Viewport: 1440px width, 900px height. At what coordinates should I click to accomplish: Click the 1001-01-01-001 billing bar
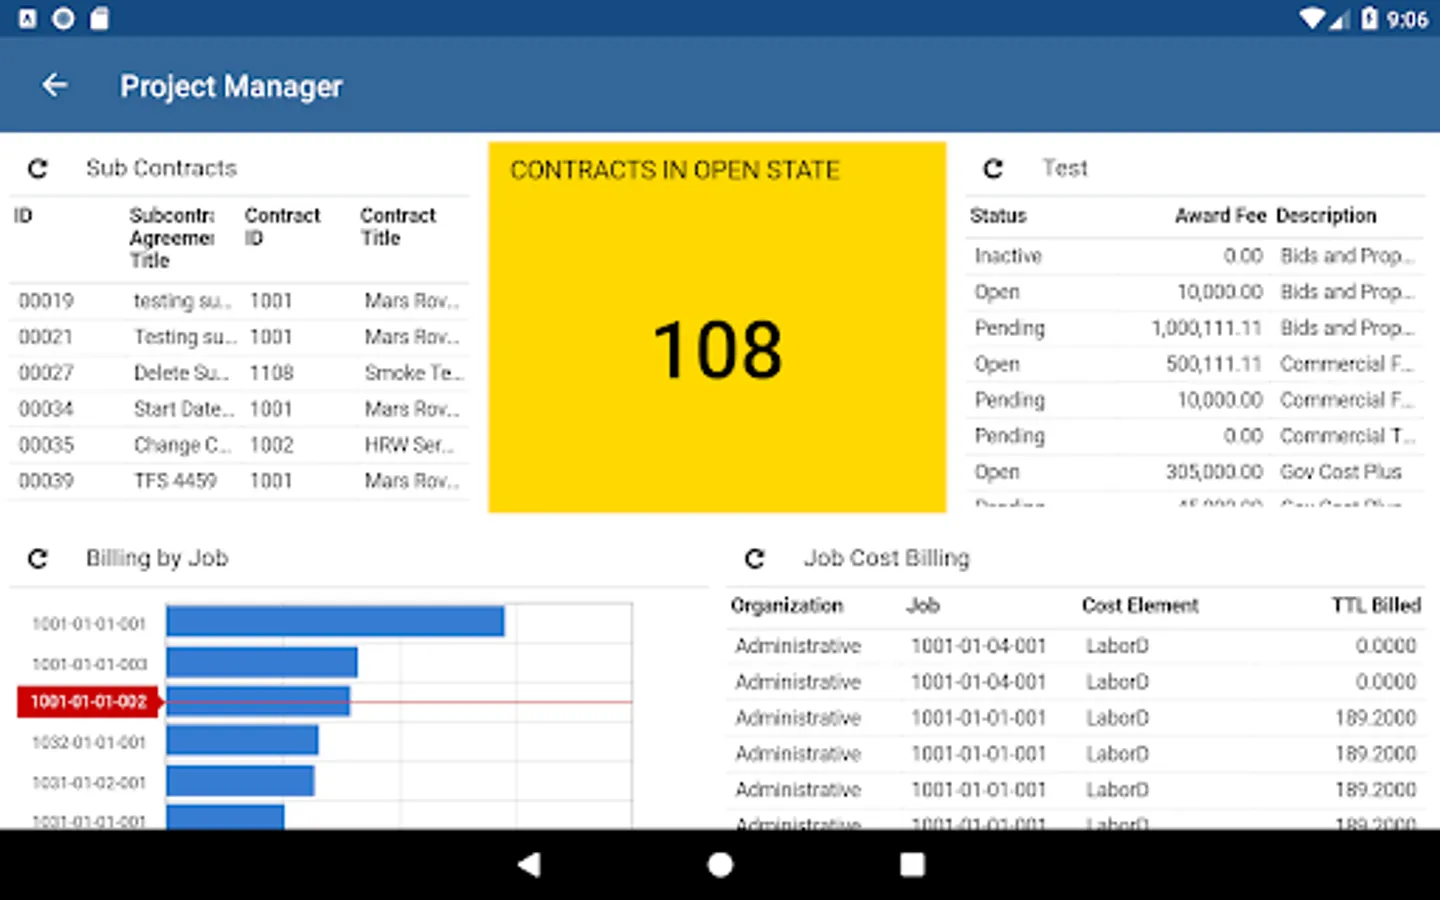pyautogui.click(x=335, y=622)
